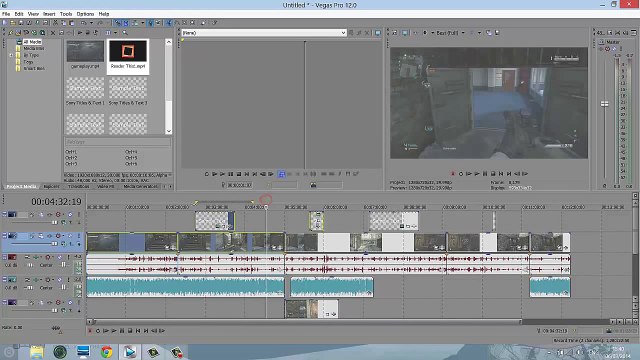This screenshot has height=360, width=640.
Task: Select the Normal Edit tool icon
Action: pyautogui.click(x=168, y=23)
